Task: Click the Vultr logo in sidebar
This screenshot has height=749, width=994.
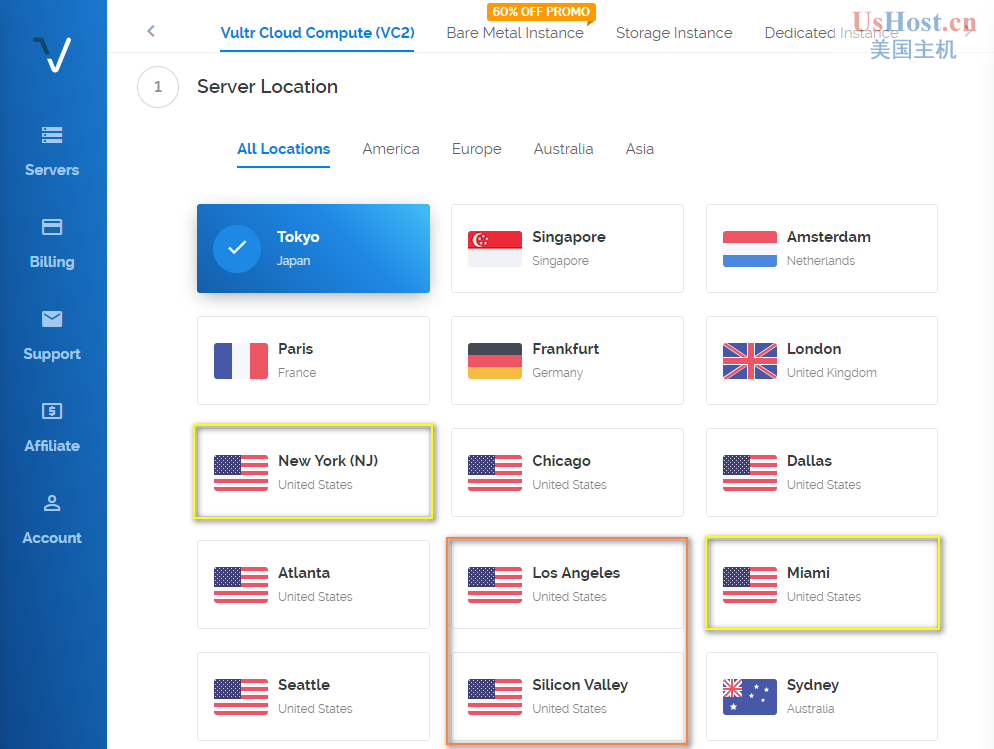Action: pos(52,54)
